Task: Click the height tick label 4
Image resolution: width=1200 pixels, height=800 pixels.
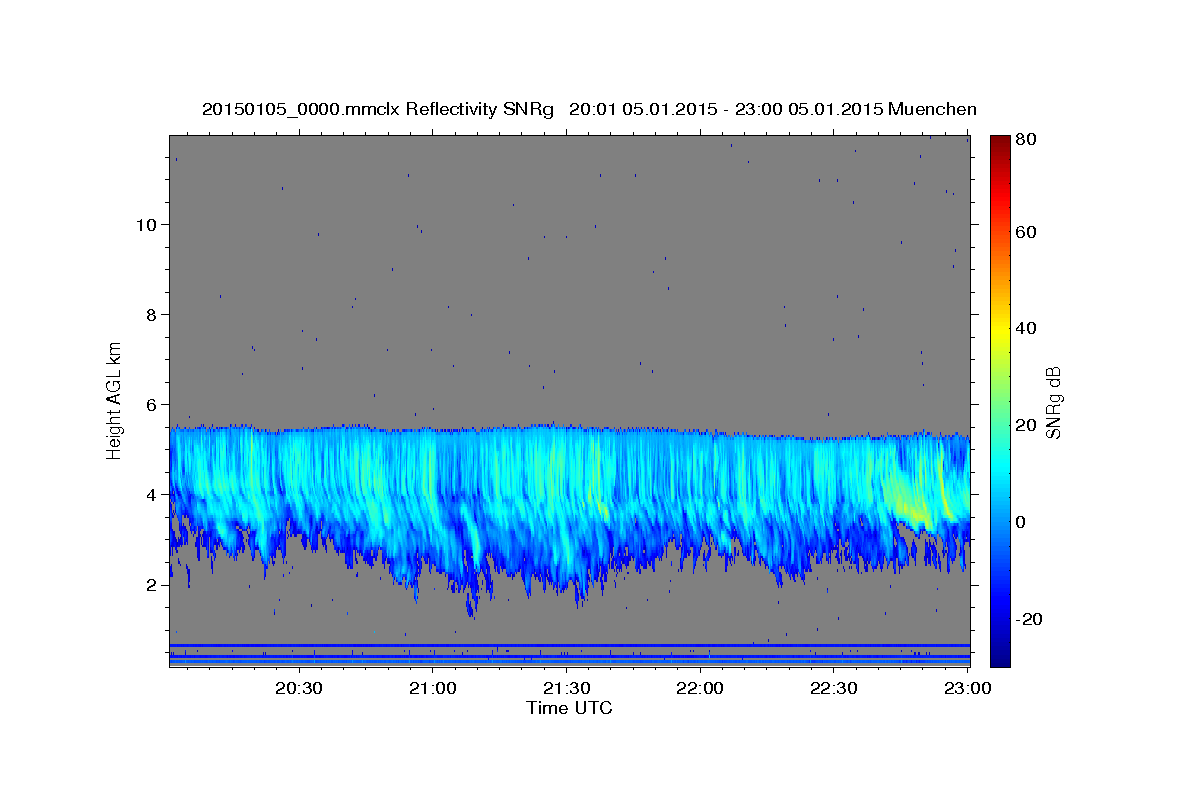Action: 153,495
